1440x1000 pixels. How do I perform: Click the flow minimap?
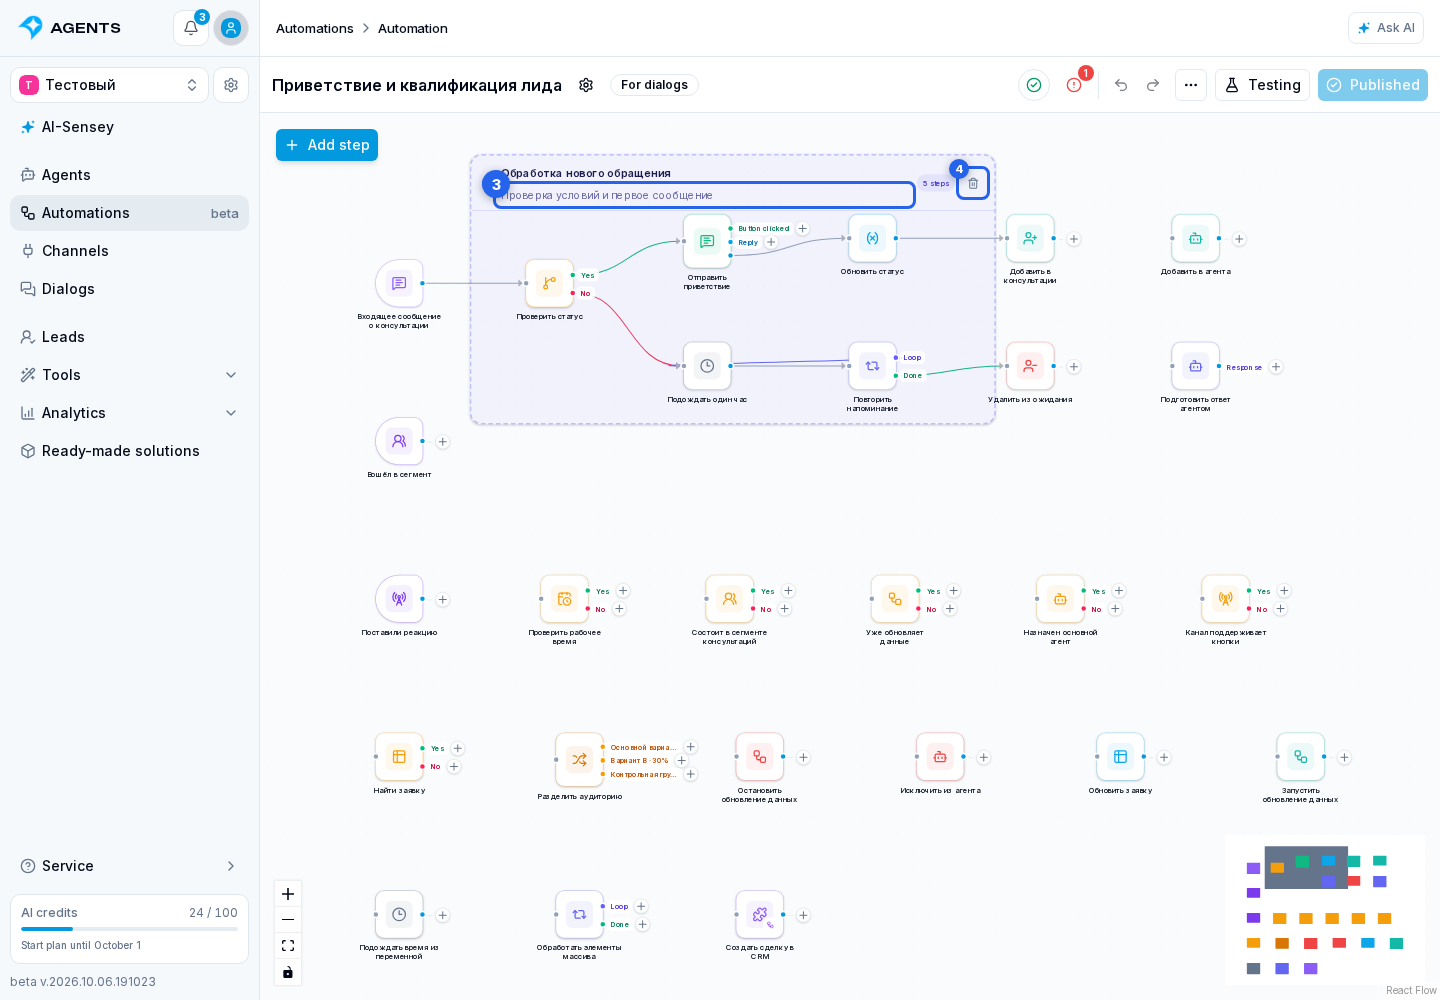[1325, 910]
